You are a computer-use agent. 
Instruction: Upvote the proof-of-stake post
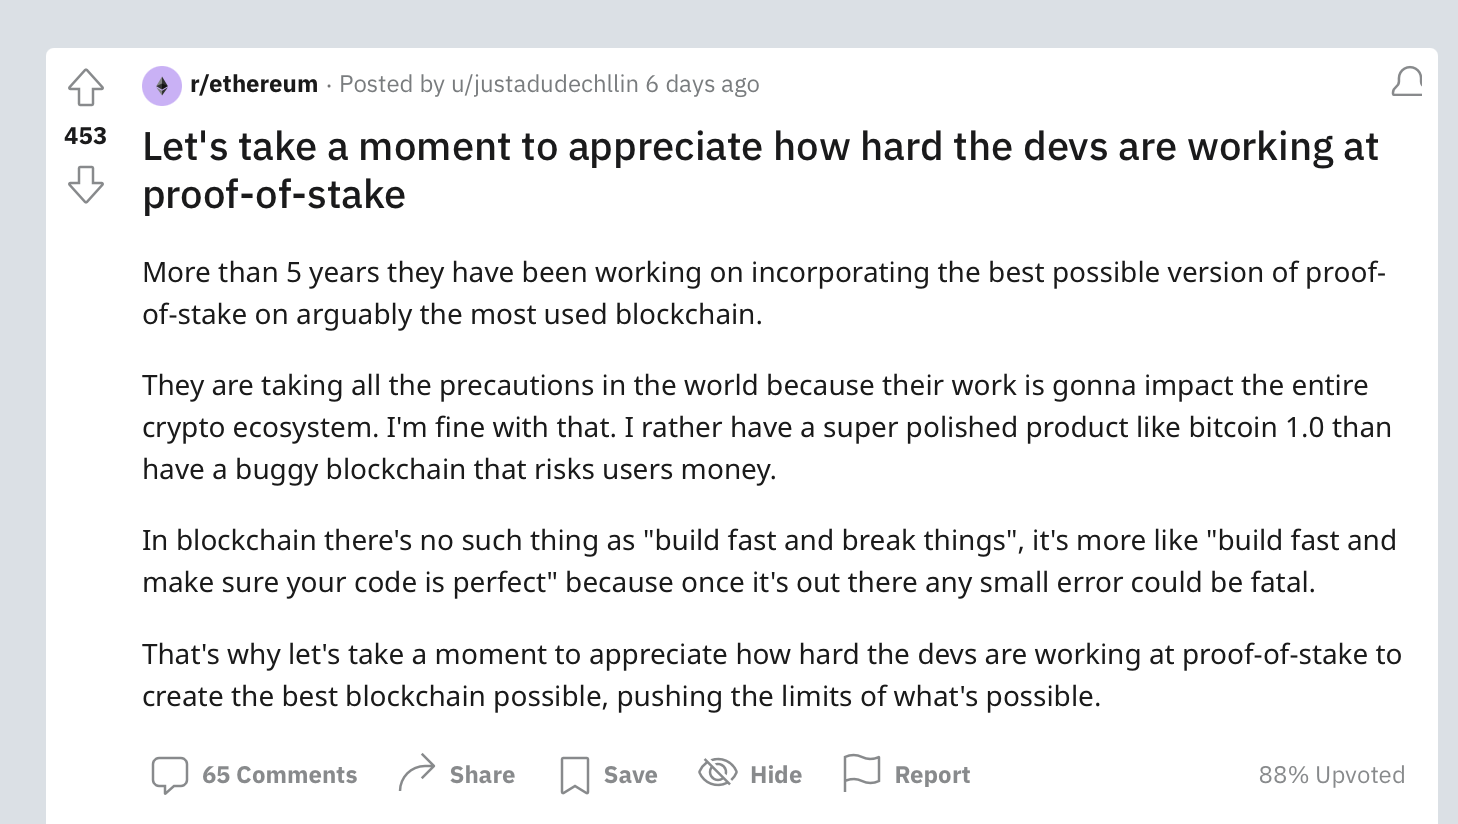(86, 87)
